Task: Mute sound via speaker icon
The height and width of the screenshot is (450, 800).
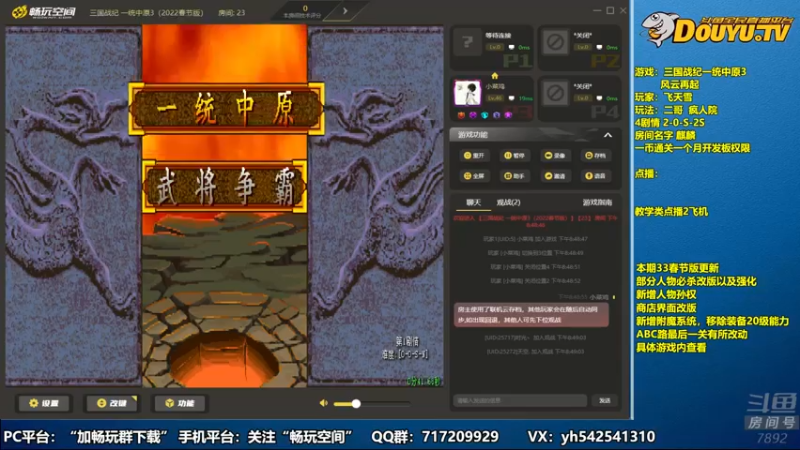Action: (323, 403)
